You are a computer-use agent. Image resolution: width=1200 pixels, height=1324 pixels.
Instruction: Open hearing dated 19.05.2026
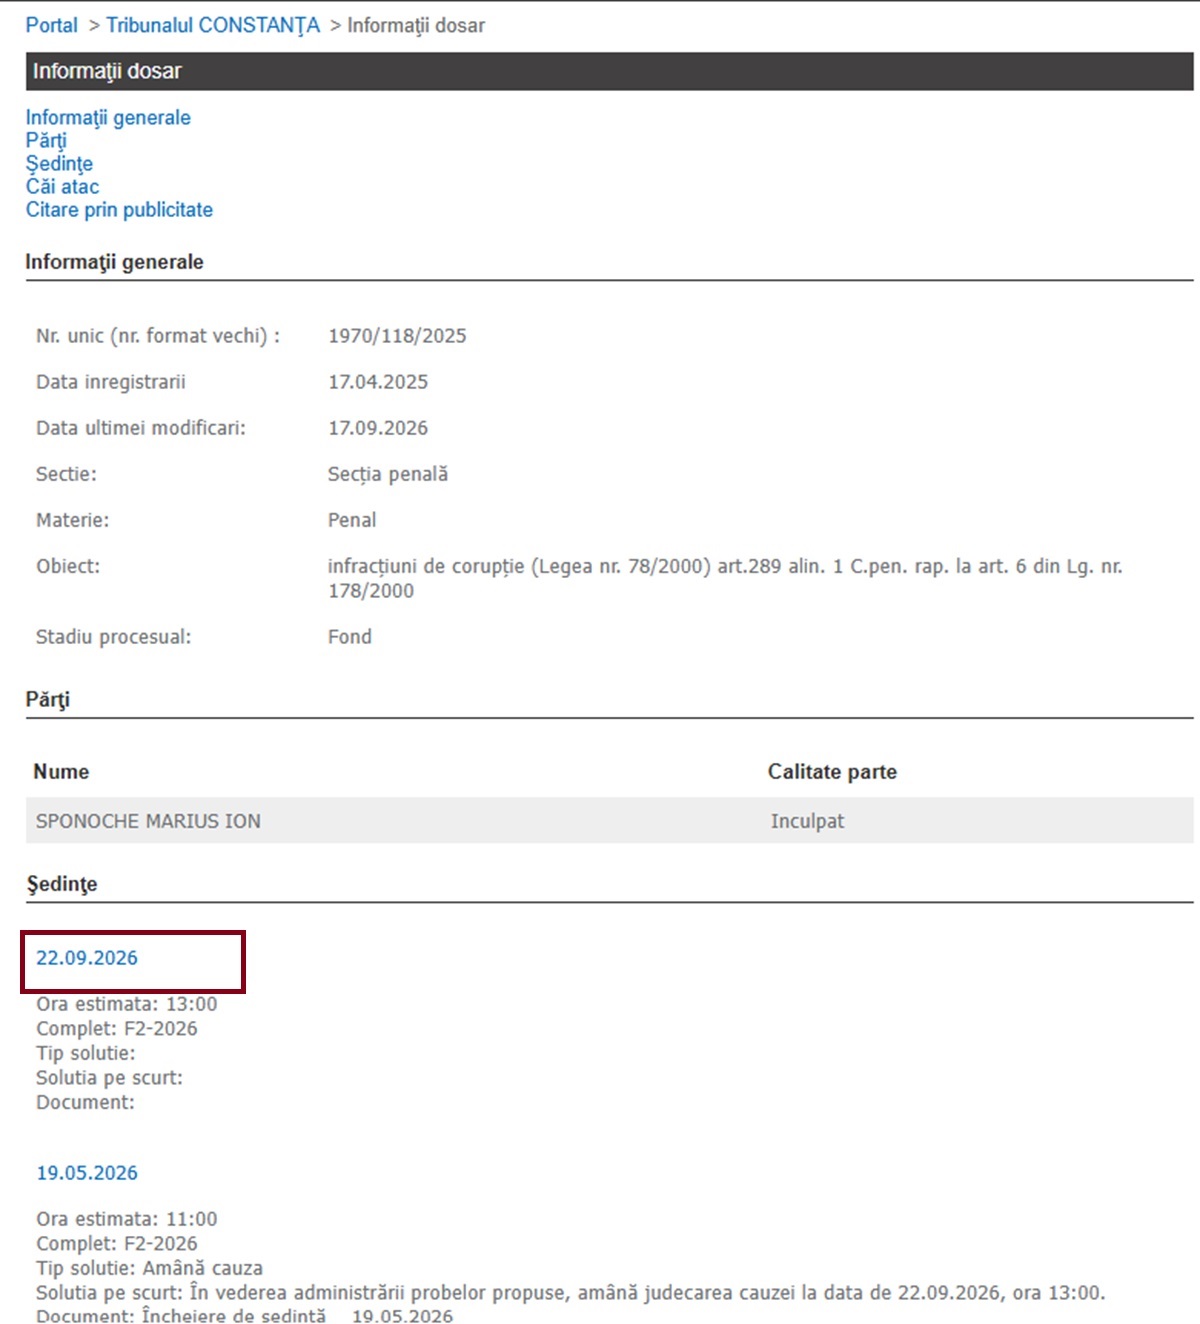pyautogui.click(x=87, y=1173)
